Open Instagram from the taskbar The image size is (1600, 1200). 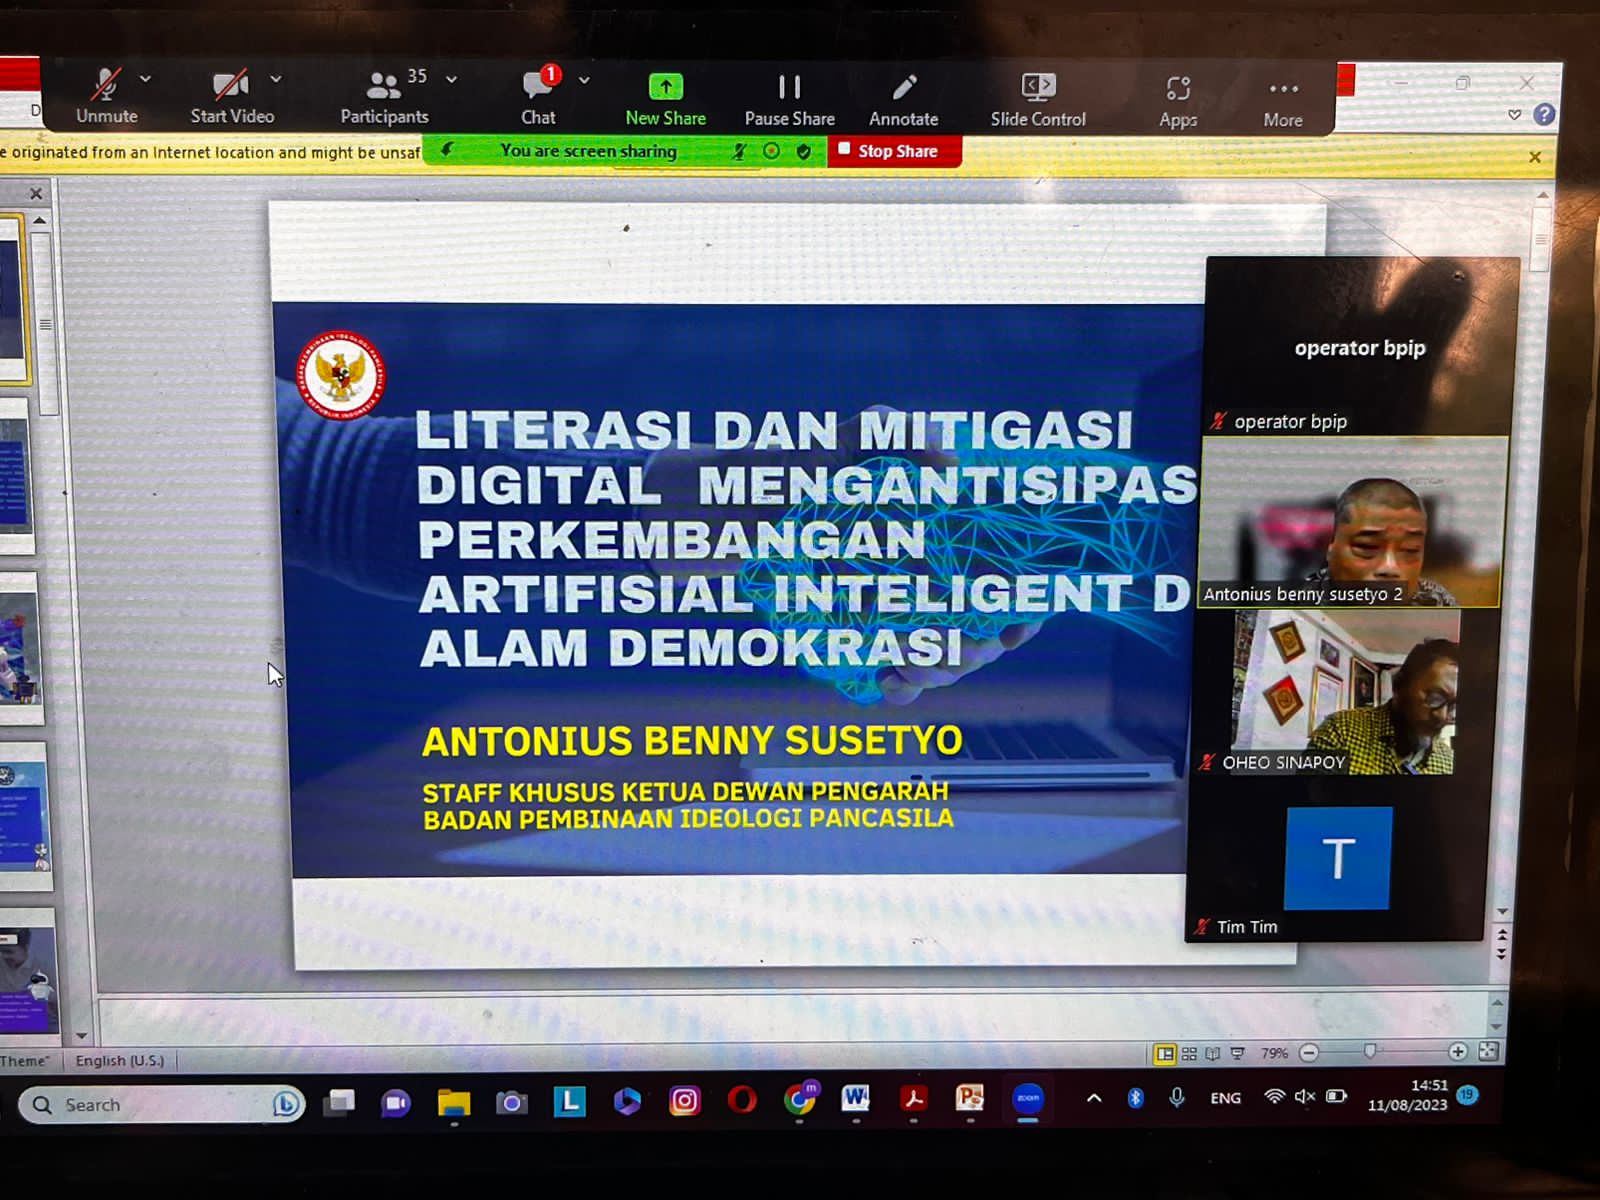point(684,1101)
